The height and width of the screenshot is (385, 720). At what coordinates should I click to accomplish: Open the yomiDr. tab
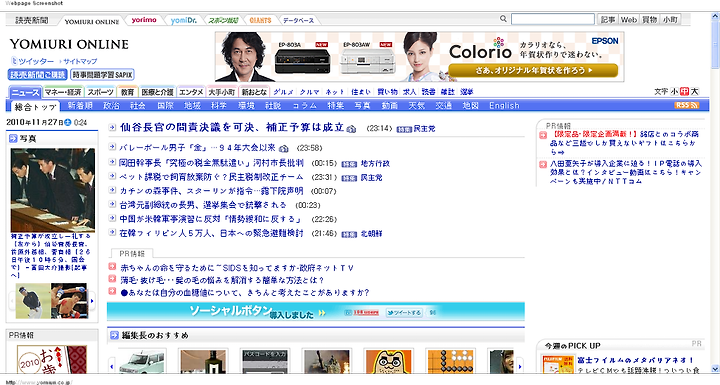point(184,20)
